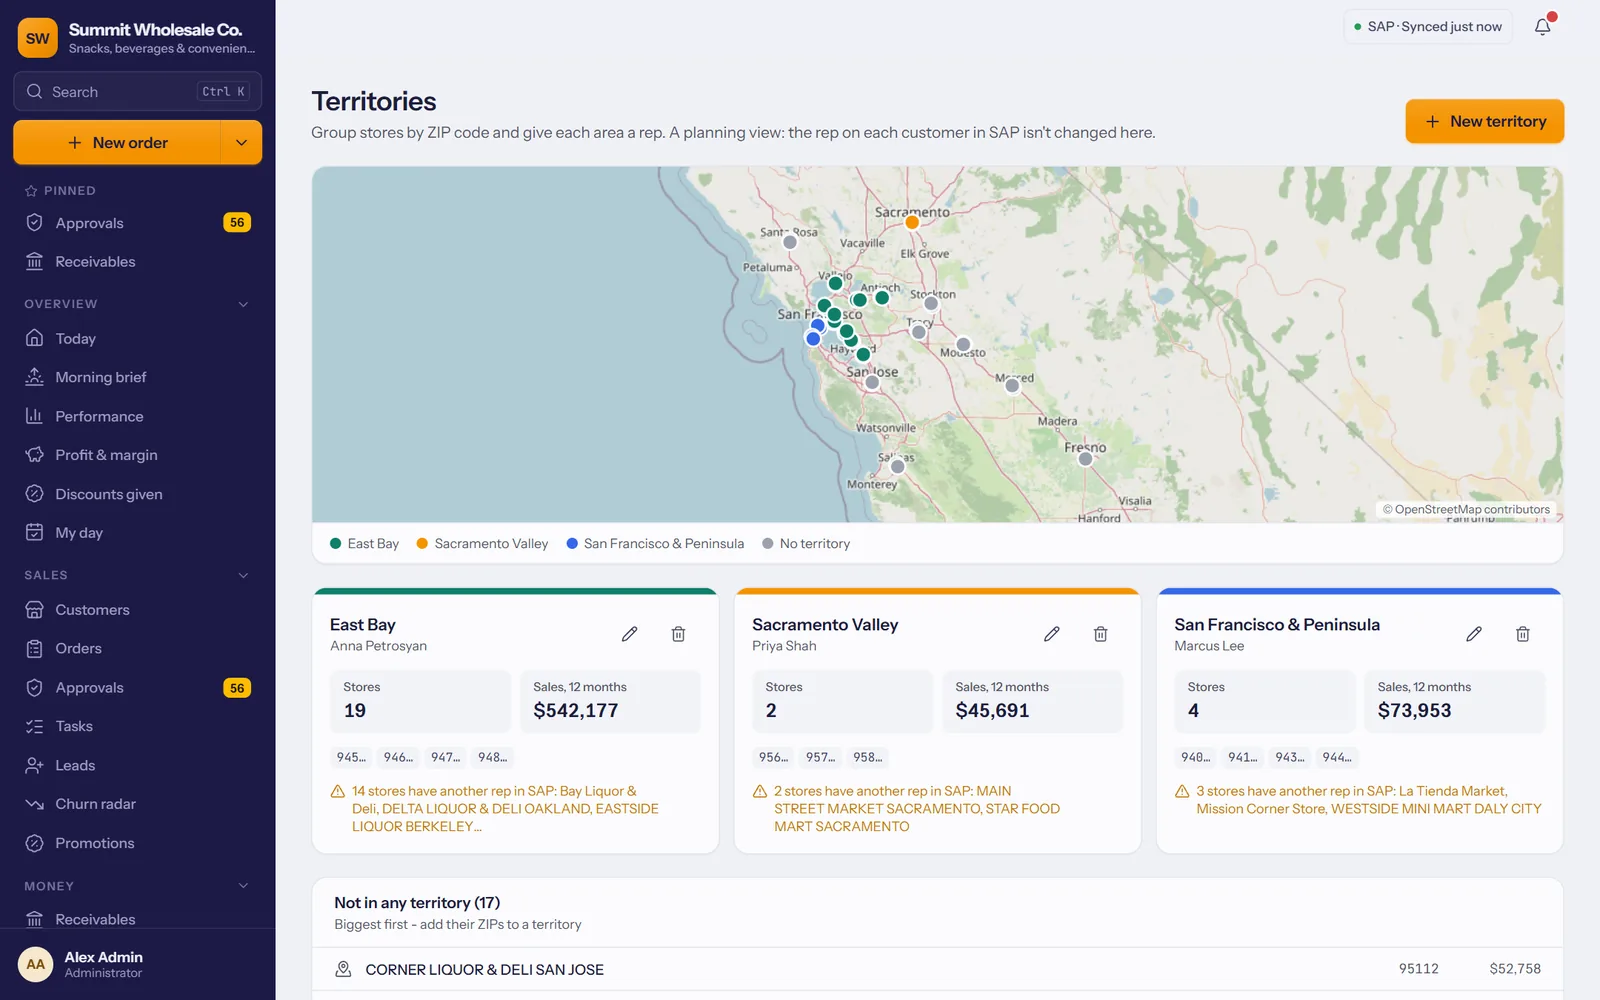Edit the East Bay territory
The image size is (1600, 1000).
coord(629,634)
